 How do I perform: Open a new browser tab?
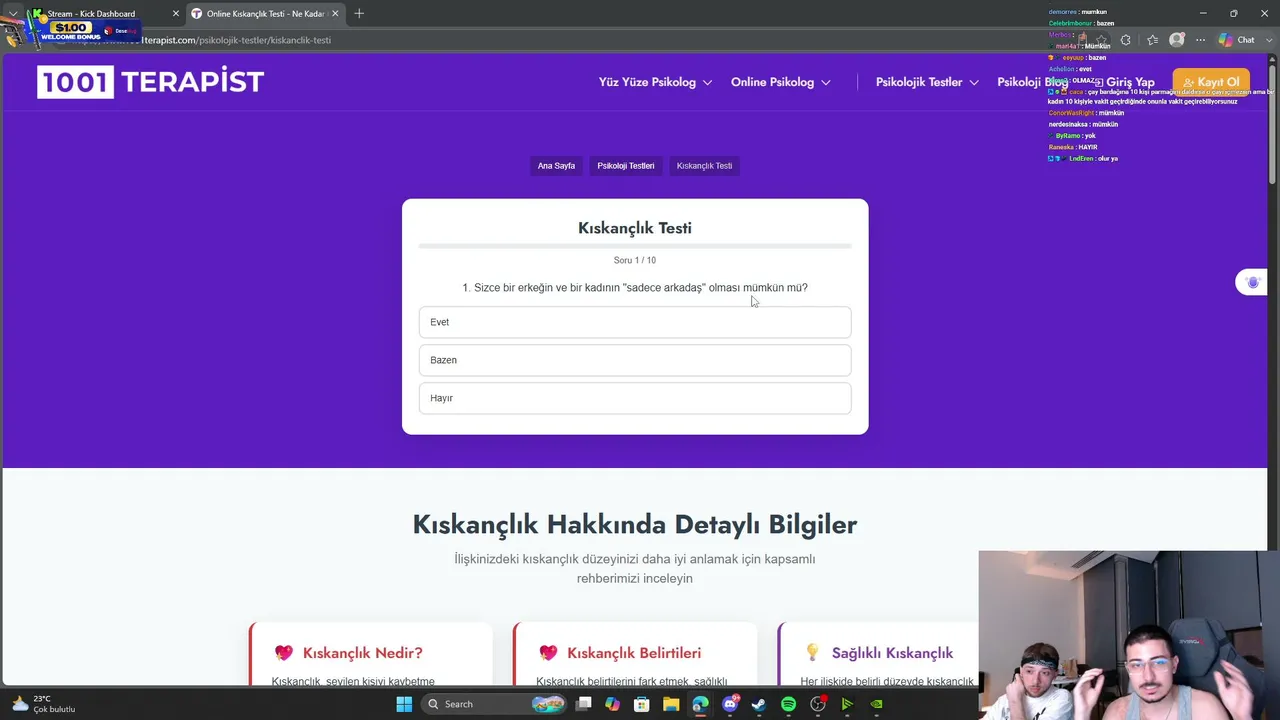[x=359, y=14]
